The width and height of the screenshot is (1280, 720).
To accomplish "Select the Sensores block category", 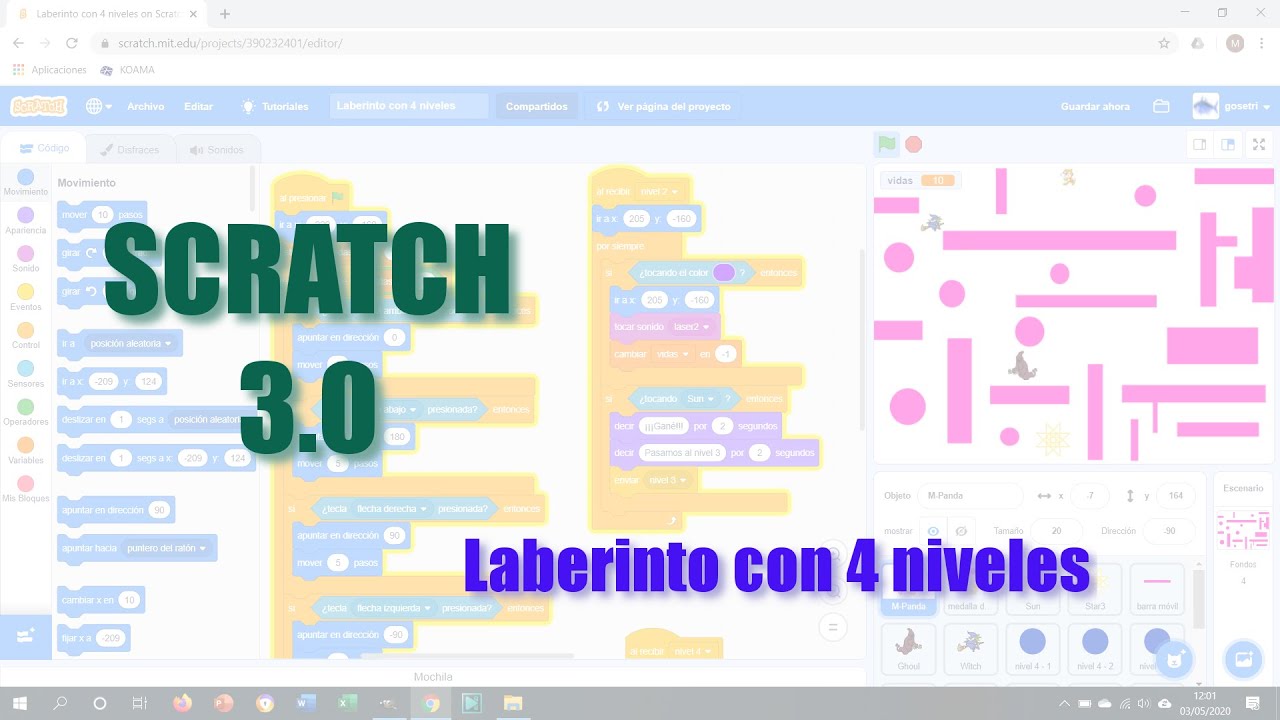I will (x=25, y=374).
